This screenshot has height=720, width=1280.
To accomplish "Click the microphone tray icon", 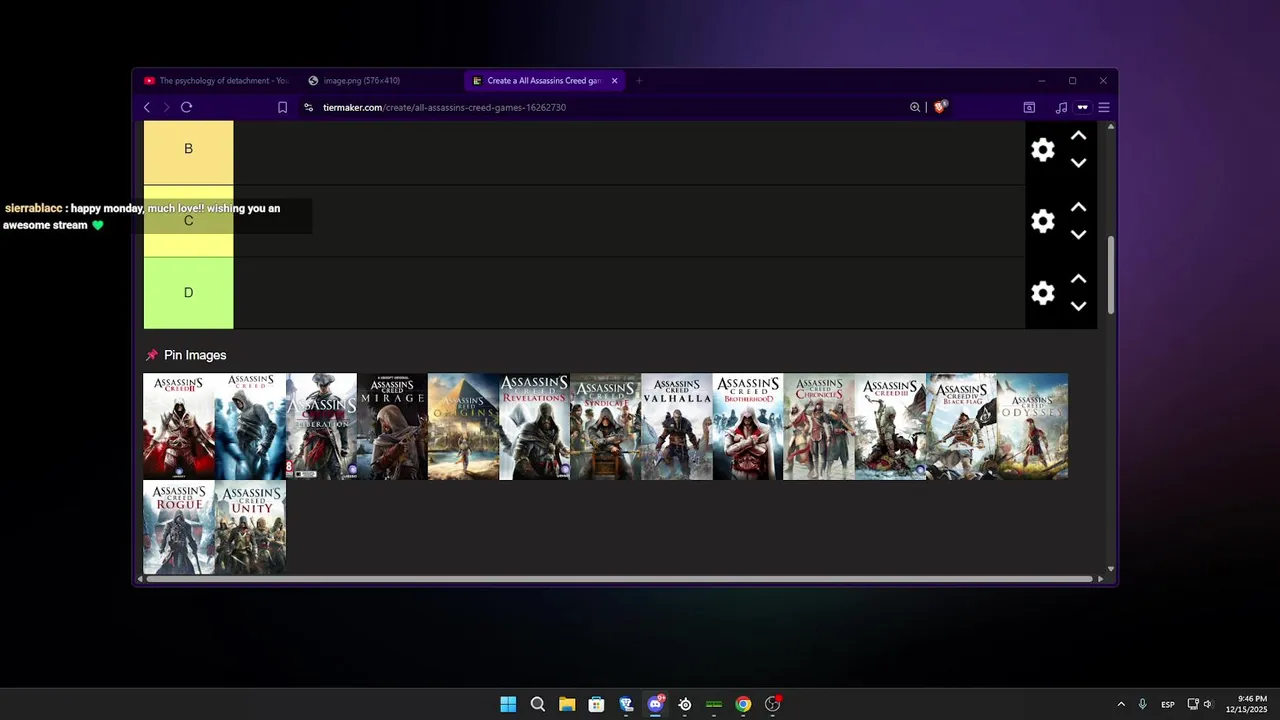I will (x=1142, y=704).
